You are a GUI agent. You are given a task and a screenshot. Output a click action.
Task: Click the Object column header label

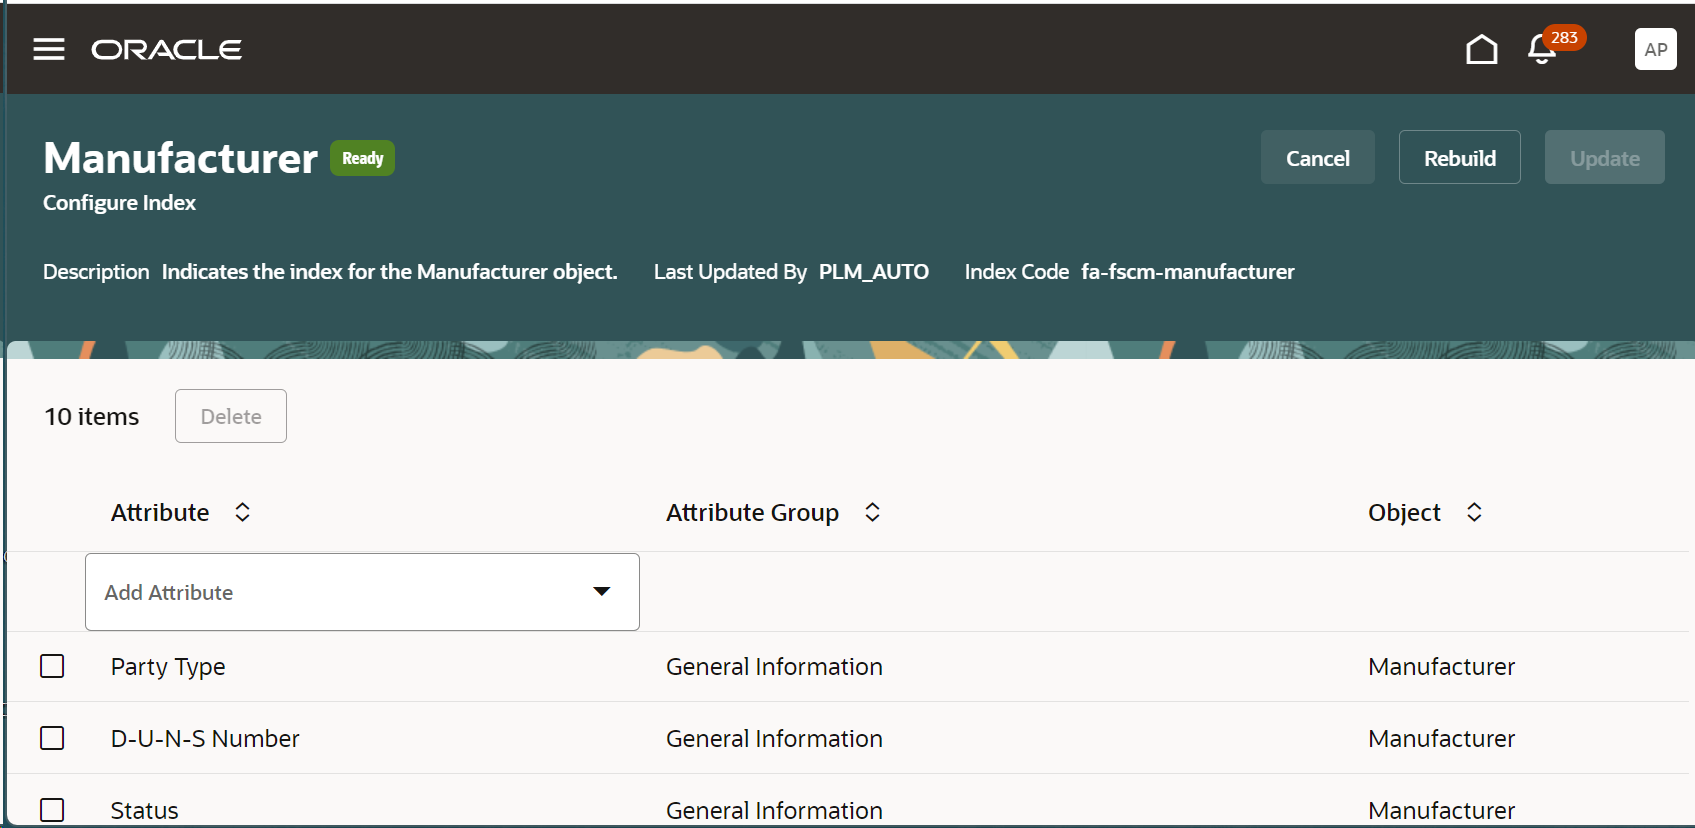click(x=1404, y=513)
